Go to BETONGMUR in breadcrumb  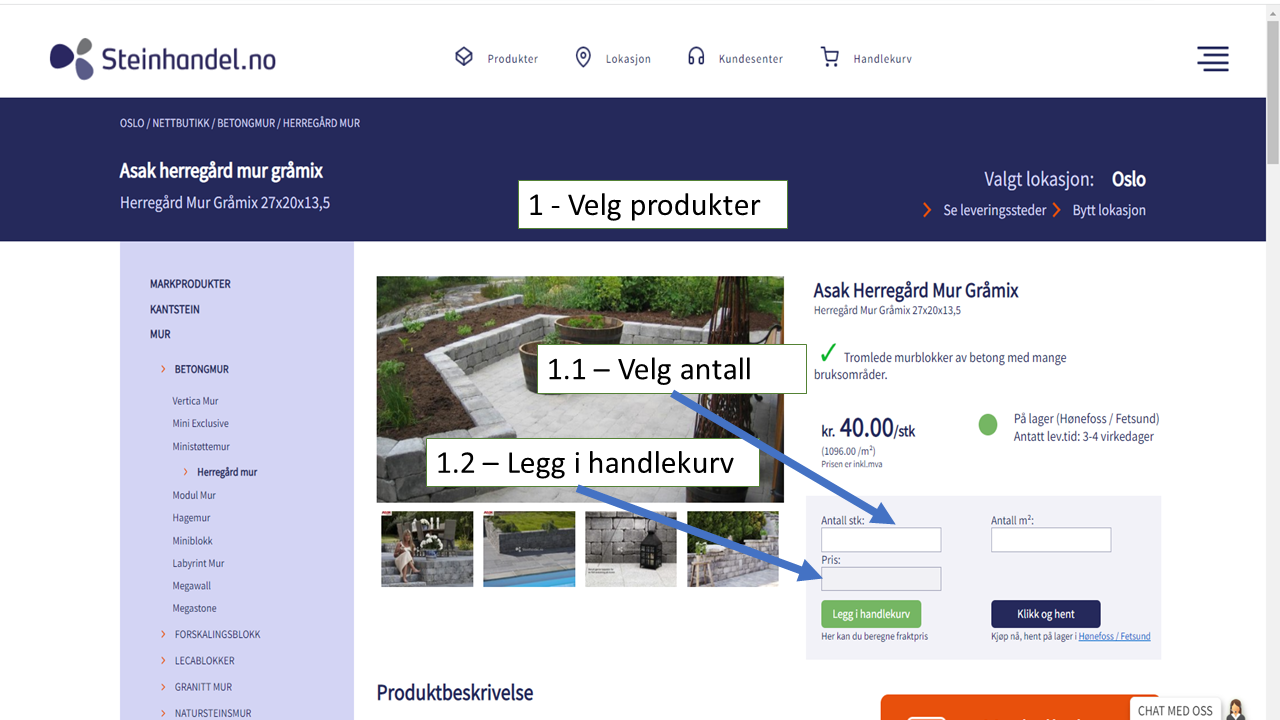[x=246, y=123]
